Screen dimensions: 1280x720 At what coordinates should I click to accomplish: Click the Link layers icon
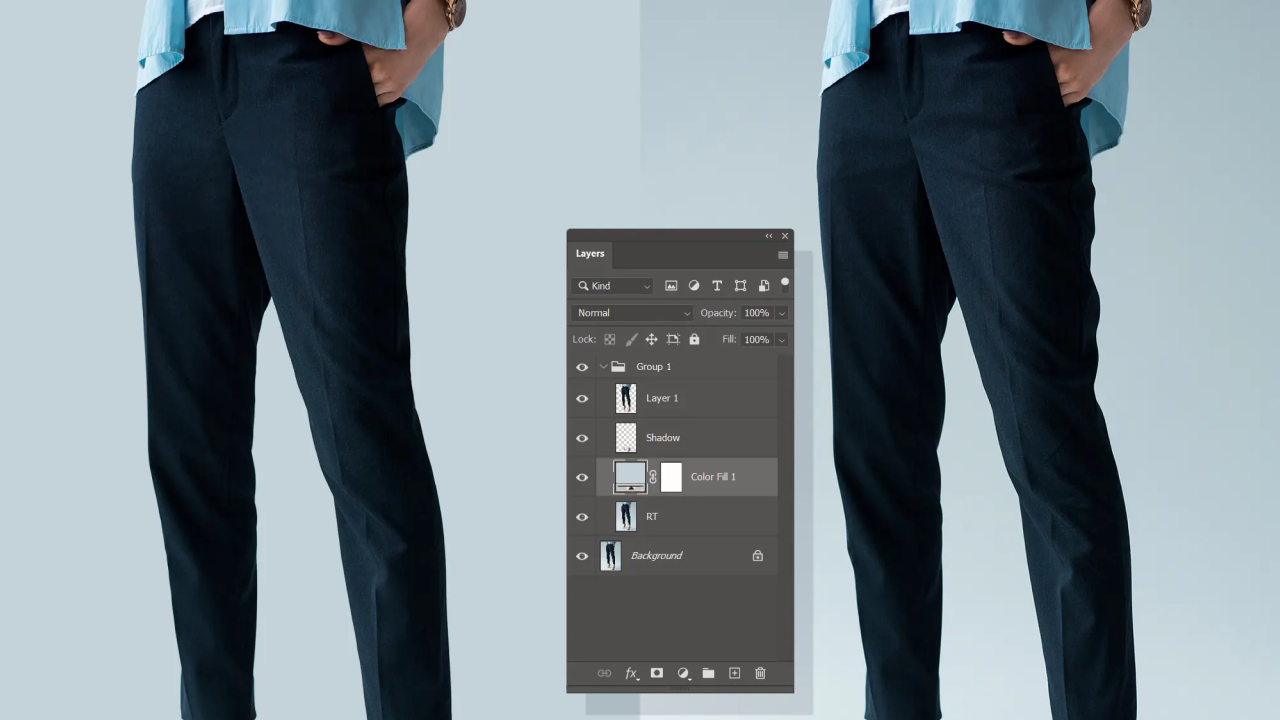click(604, 673)
